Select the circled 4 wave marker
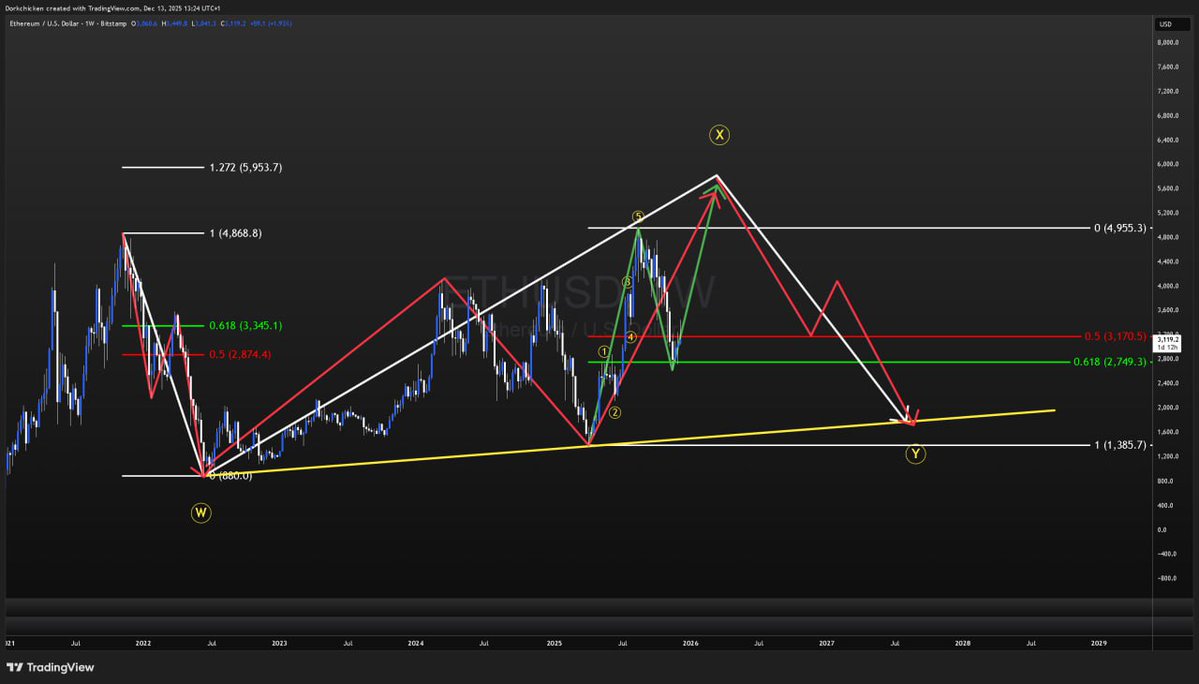The width and height of the screenshot is (1199, 684). pyautogui.click(x=631, y=337)
